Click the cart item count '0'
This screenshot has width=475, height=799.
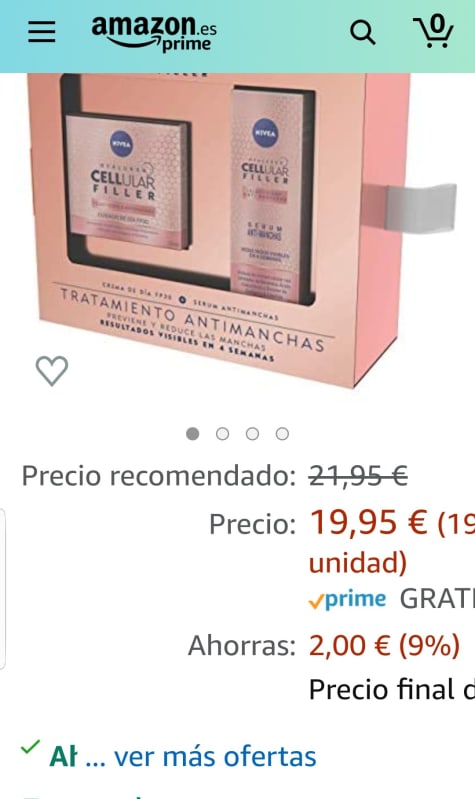[x=437, y=23]
